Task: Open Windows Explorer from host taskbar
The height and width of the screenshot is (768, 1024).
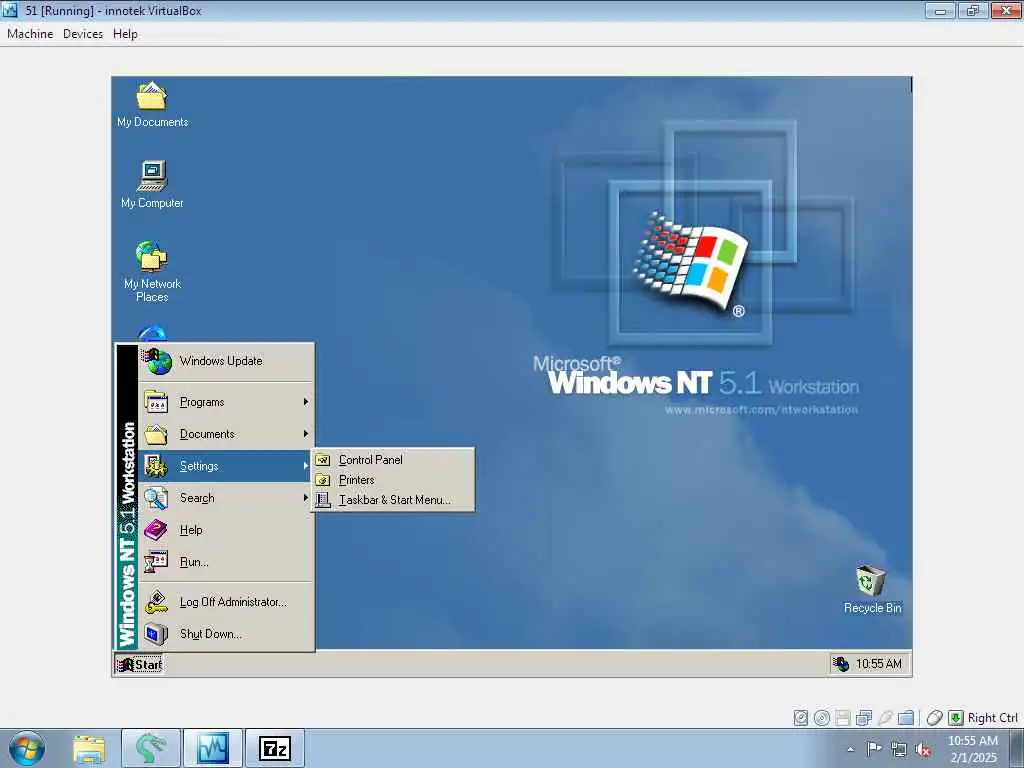Action: coord(89,748)
